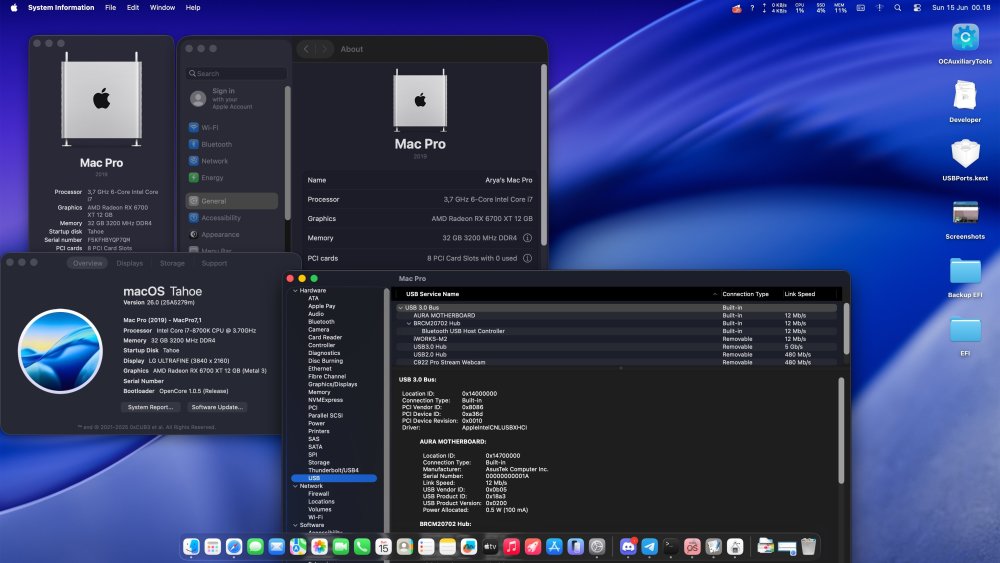Open the Mail app in the Dock
Image resolution: width=1000 pixels, height=563 pixels.
277,546
